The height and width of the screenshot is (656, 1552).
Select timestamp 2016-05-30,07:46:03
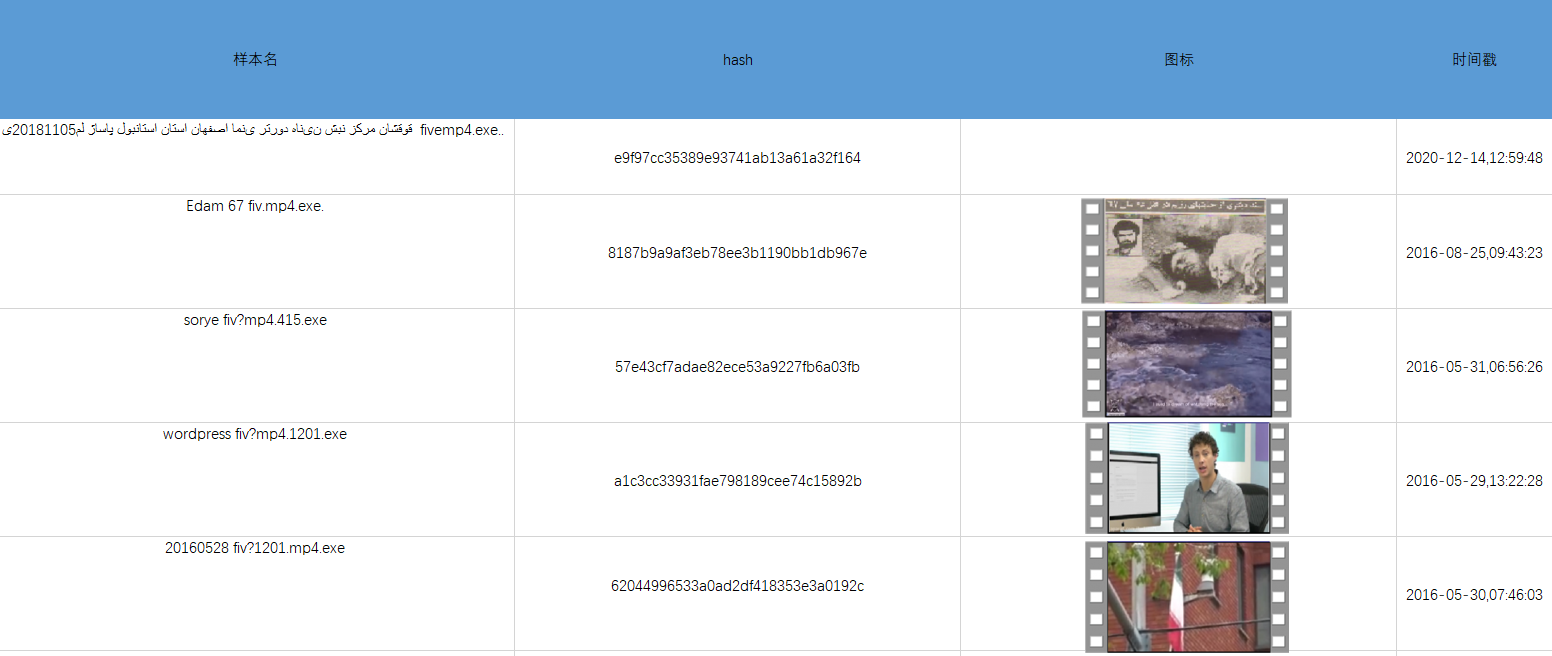(1474, 595)
